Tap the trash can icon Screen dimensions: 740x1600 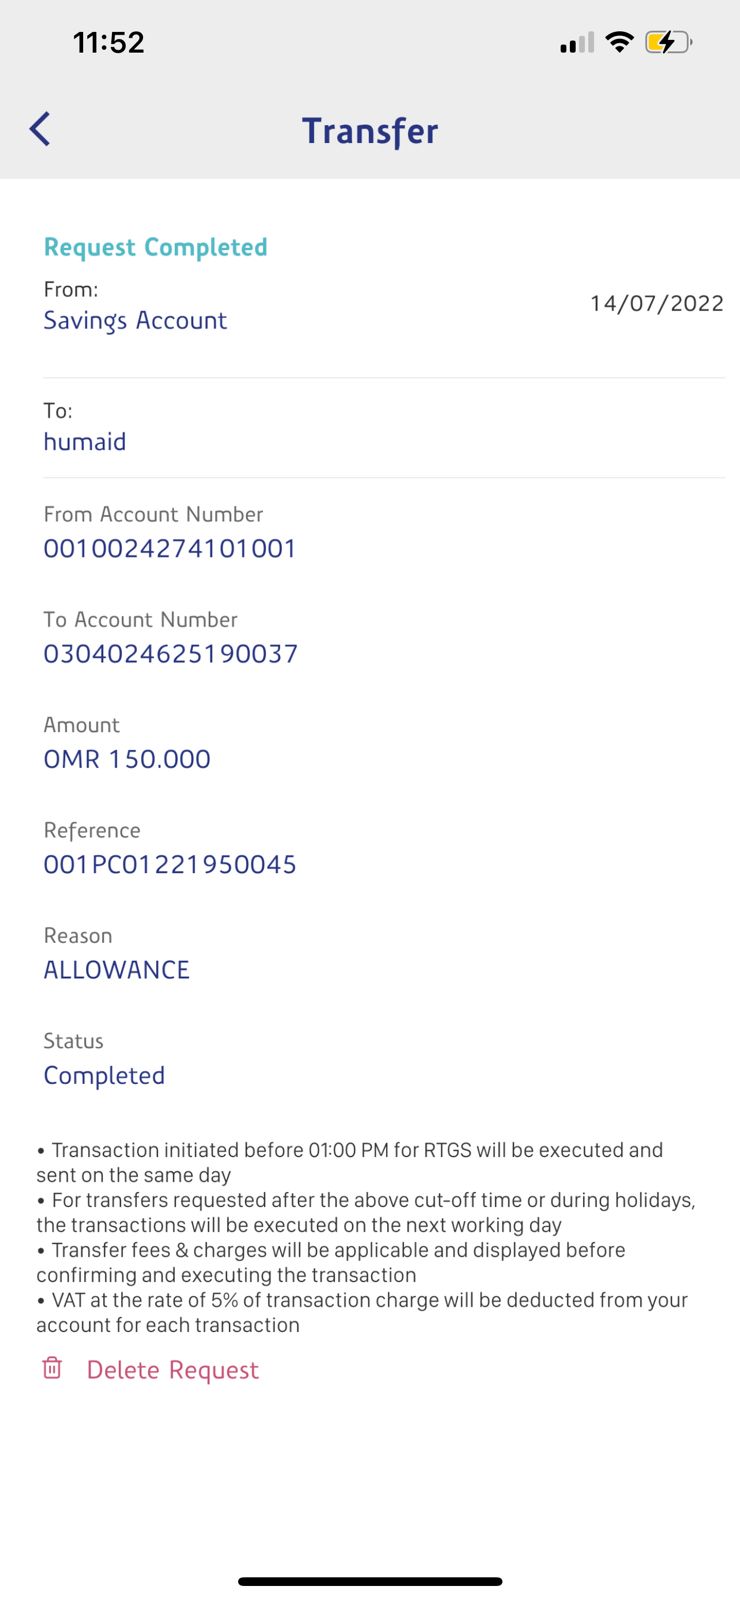52,1368
